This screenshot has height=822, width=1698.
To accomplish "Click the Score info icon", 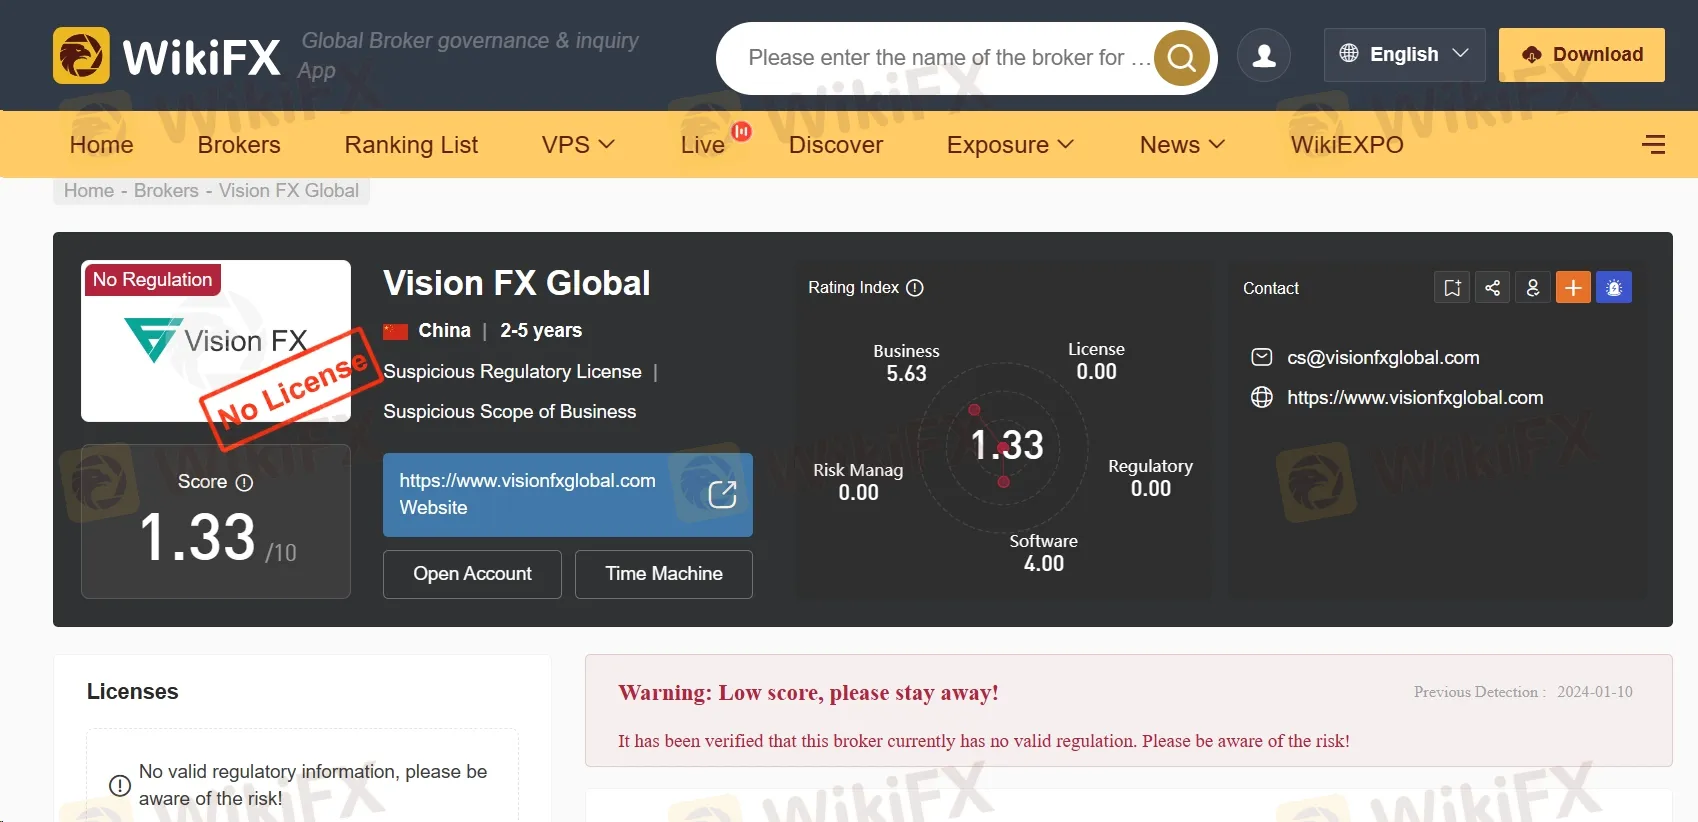I will 244,483.
